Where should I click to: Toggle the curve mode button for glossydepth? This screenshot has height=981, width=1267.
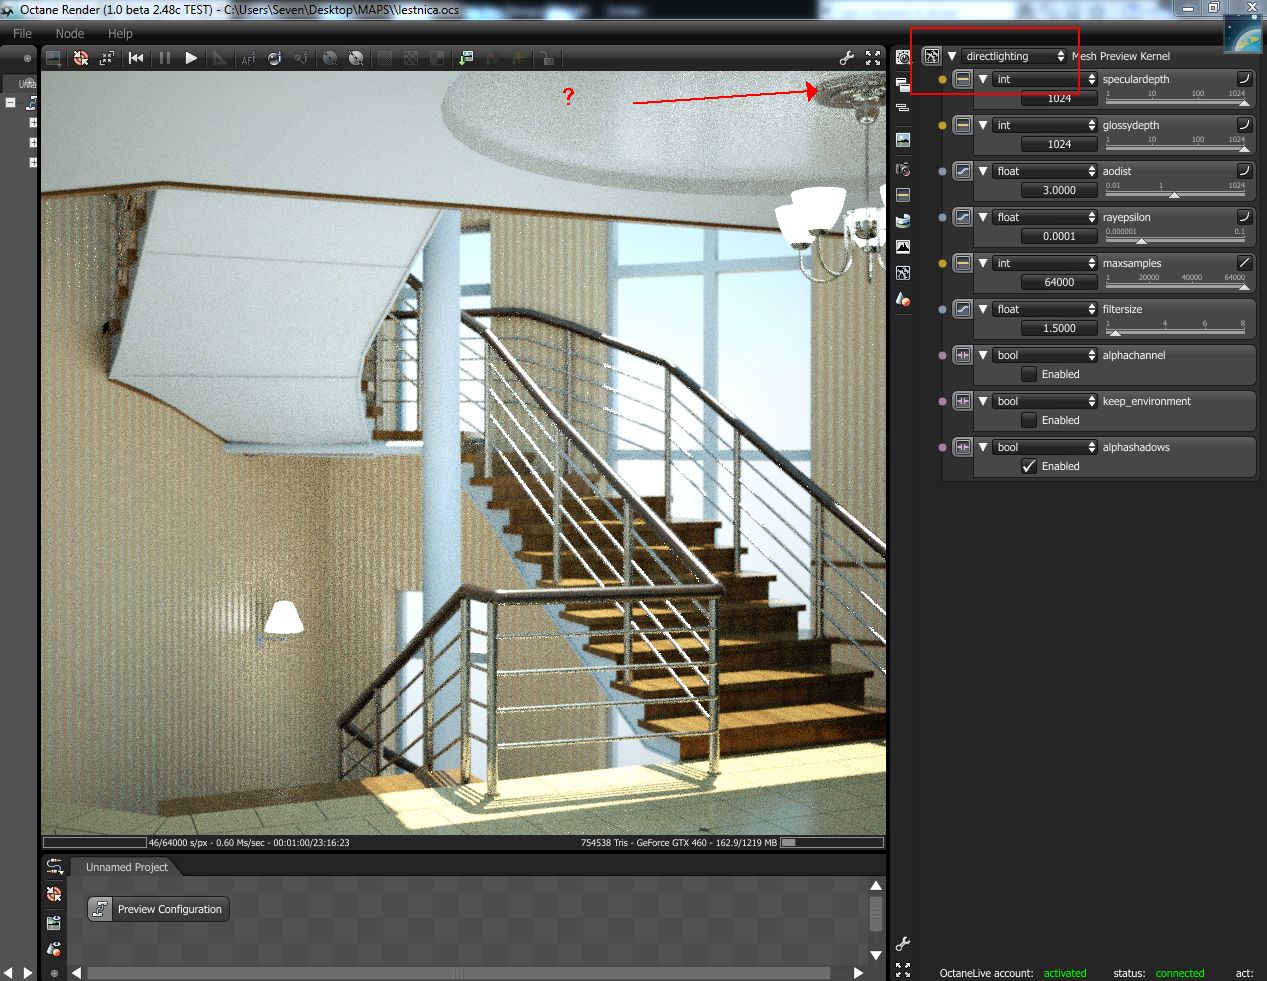pyautogui.click(x=1245, y=124)
